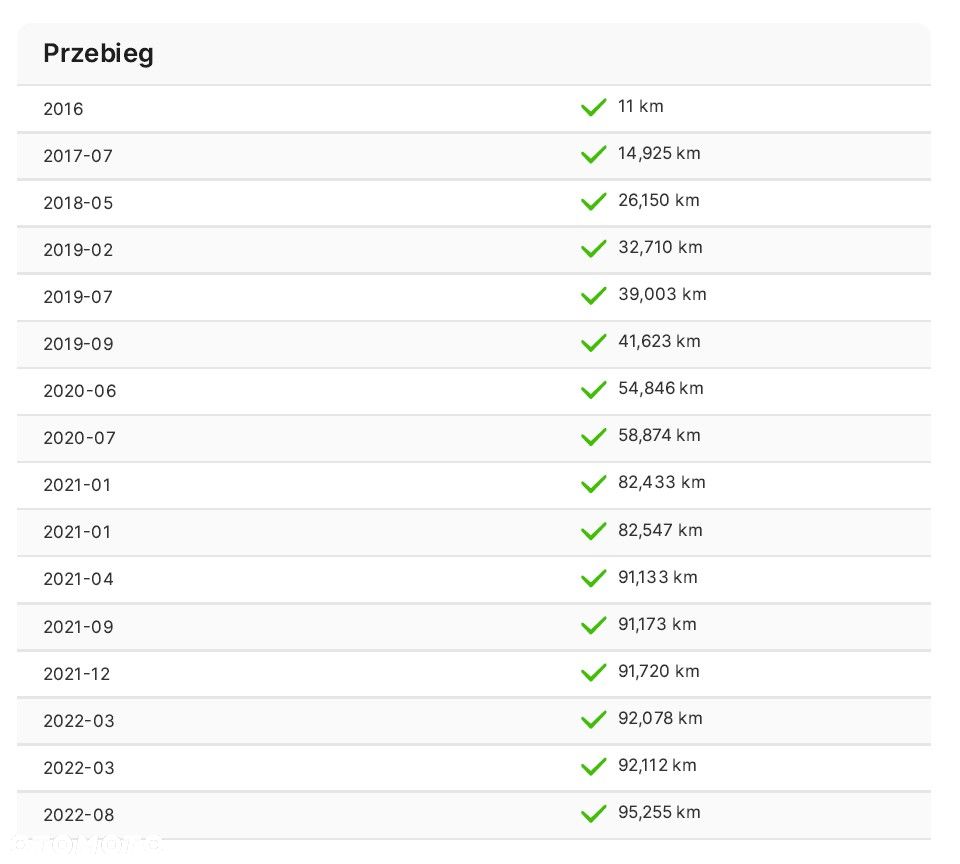Click the 2021-09 date entry
The width and height of the screenshot is (960, 864).
click(78, 627)
